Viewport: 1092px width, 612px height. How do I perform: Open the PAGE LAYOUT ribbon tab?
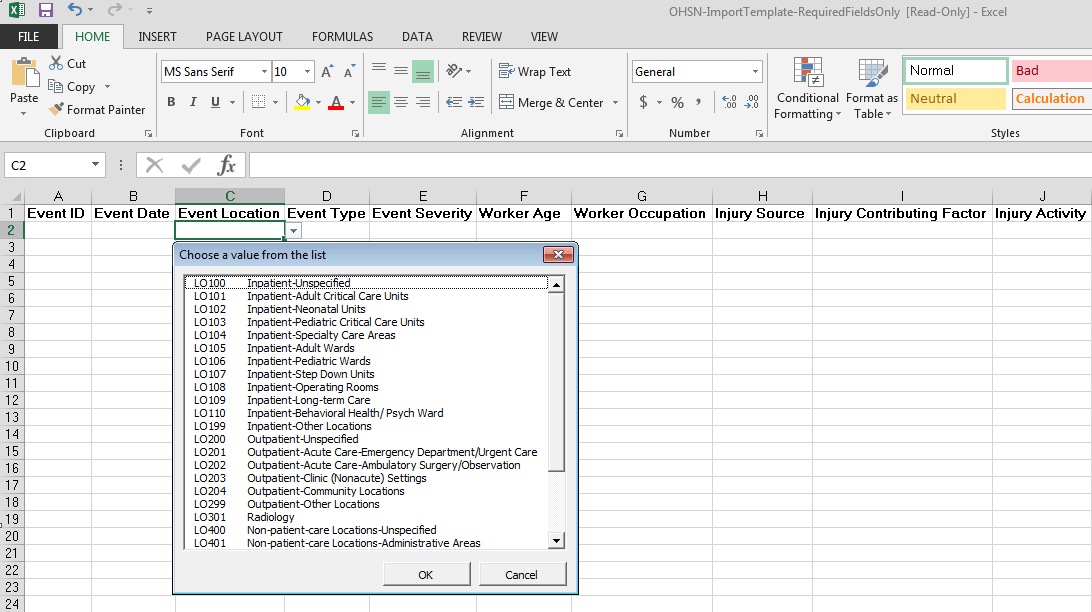[x=244, y=37]
